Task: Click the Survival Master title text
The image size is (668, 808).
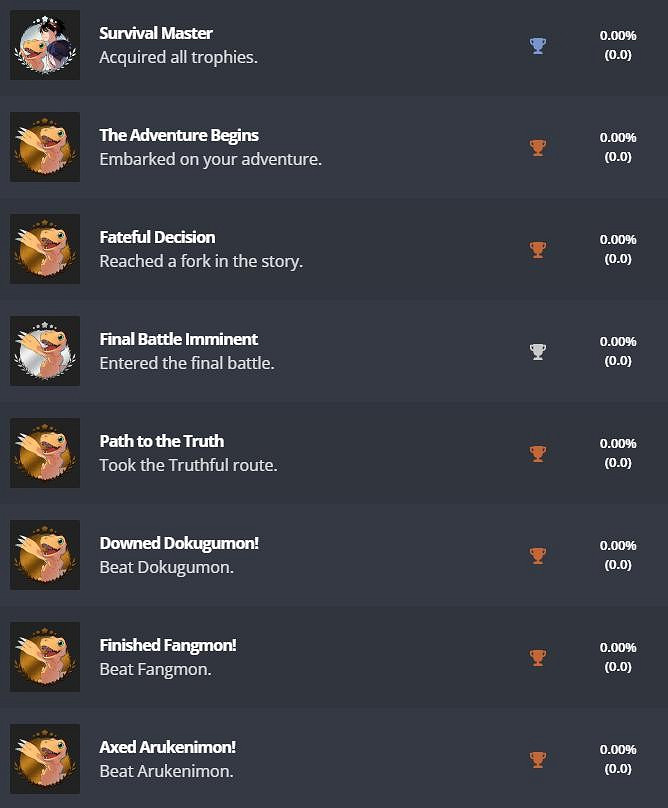Action: pyautogui.click(x=156, y=33)
